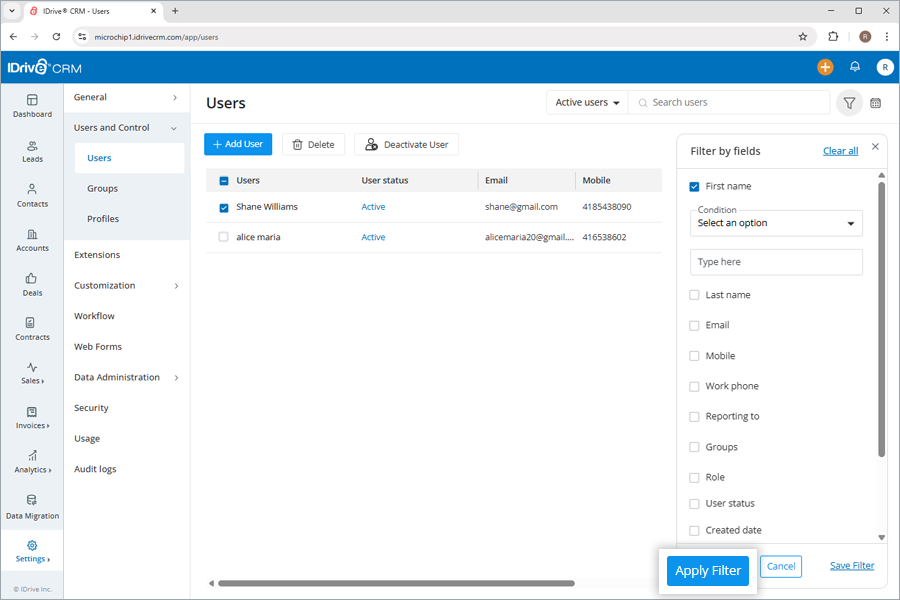Open the Condition Select an option dropdown
Image resolution: width=900 pixels, height=600 pixels.
776,223
